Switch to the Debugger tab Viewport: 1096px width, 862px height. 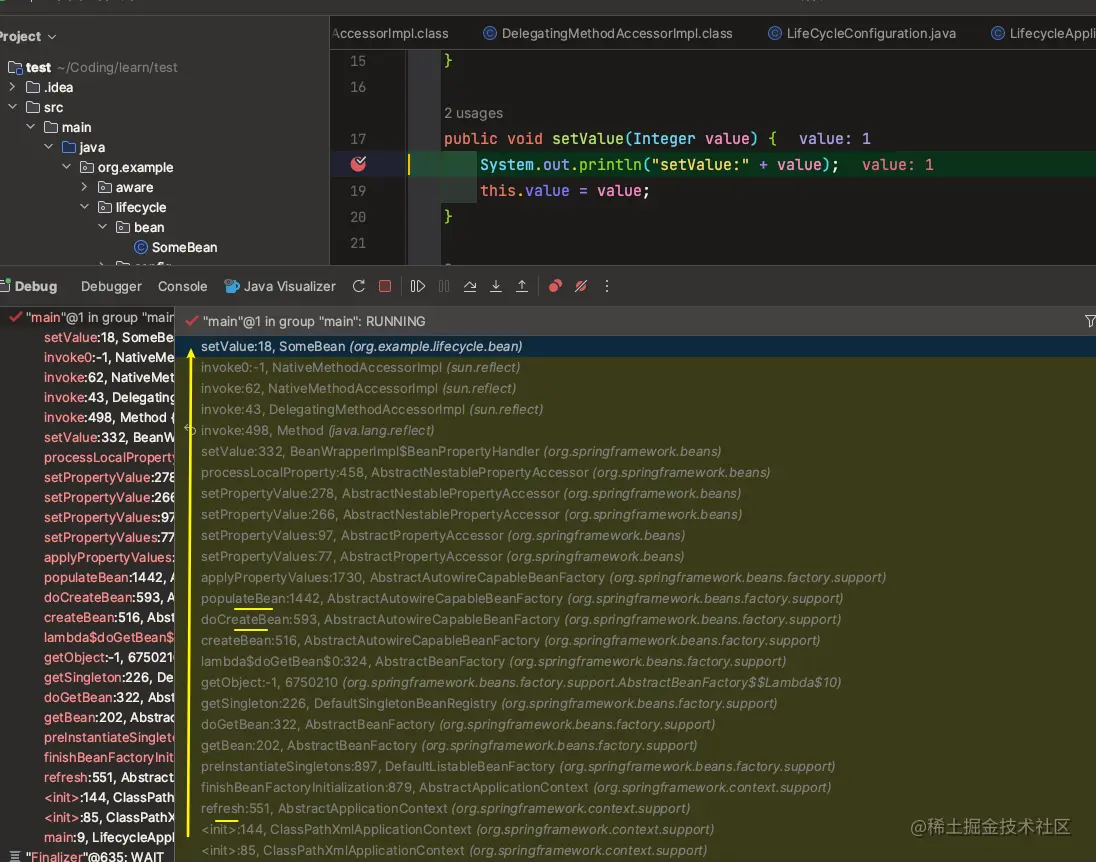111,286
